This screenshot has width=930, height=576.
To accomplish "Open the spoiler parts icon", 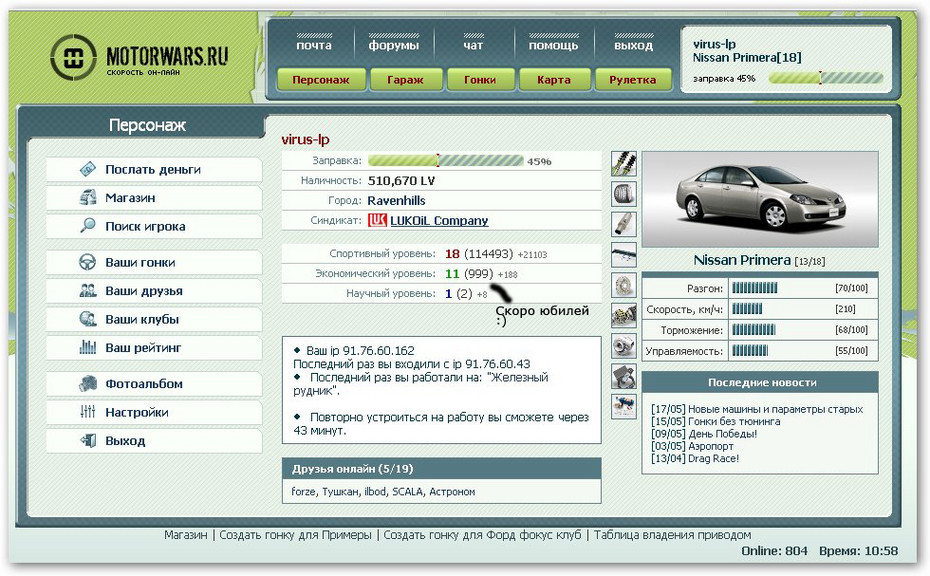I will (624, 255).
